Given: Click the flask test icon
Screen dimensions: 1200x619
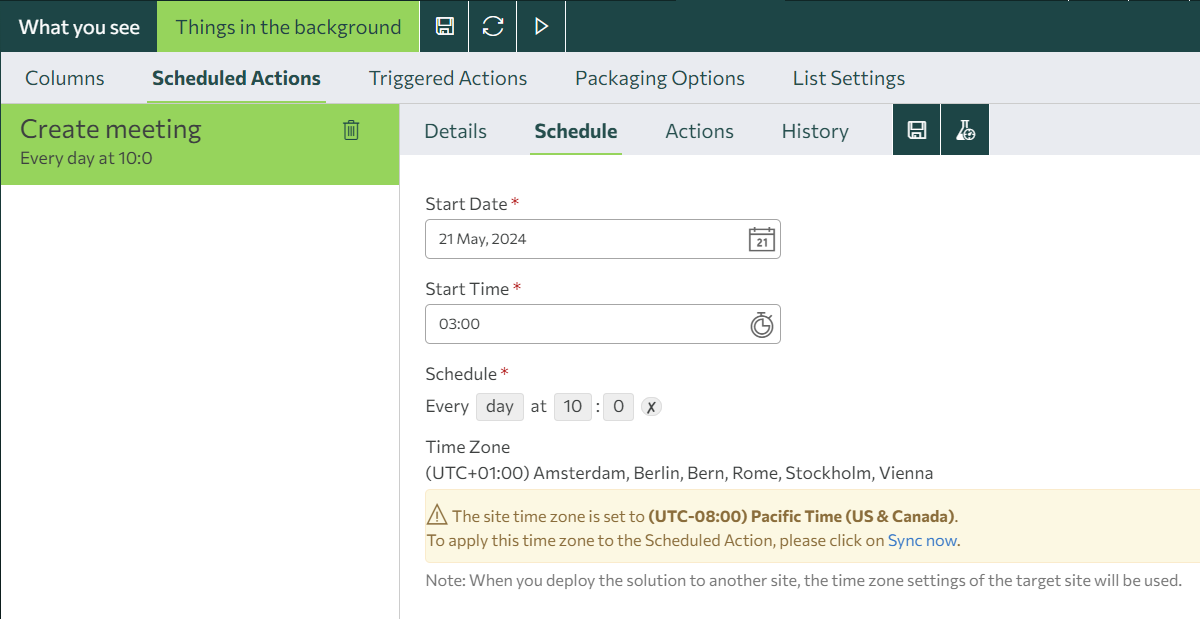Looking at the screenshot, I should pos(965,131).
